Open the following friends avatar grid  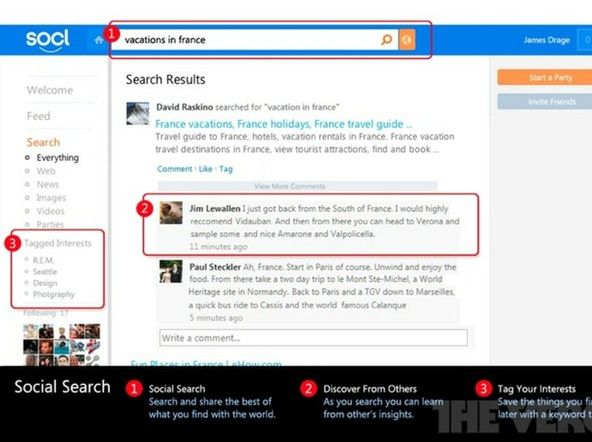[62, 345]
